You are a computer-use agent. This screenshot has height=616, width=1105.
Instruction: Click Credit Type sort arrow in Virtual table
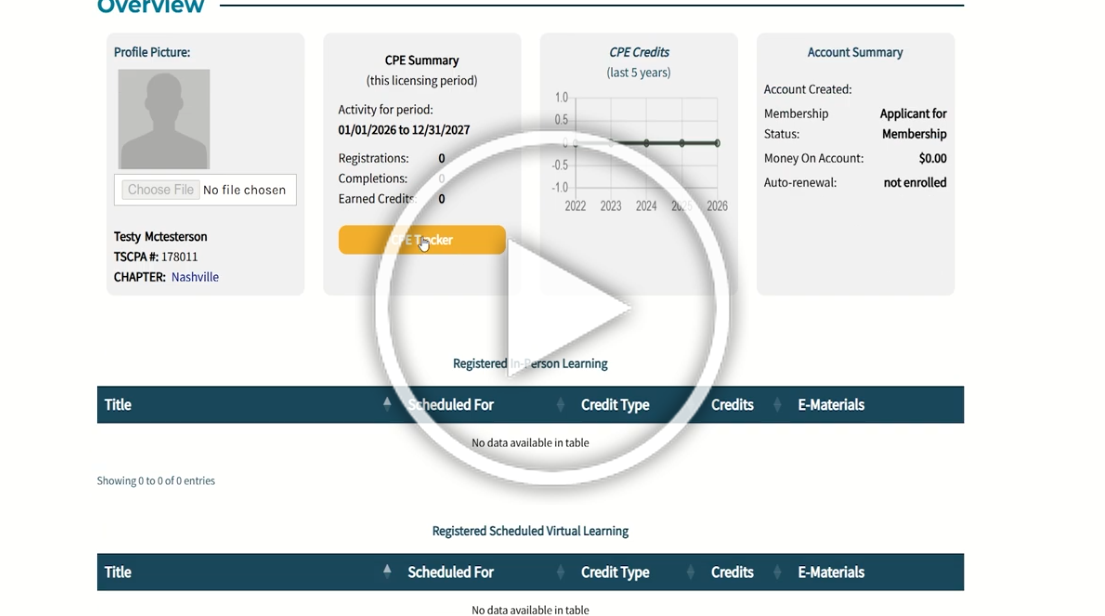point(690,572)
